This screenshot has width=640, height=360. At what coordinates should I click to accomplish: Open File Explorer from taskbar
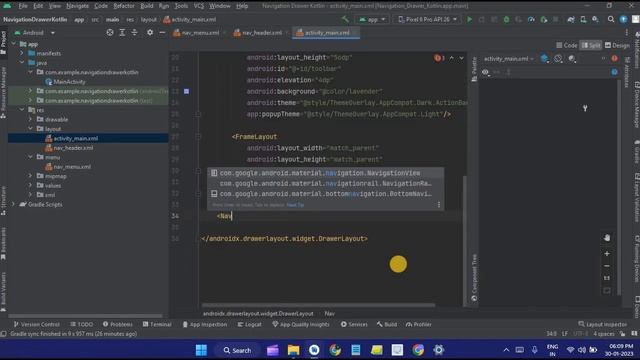293,350
